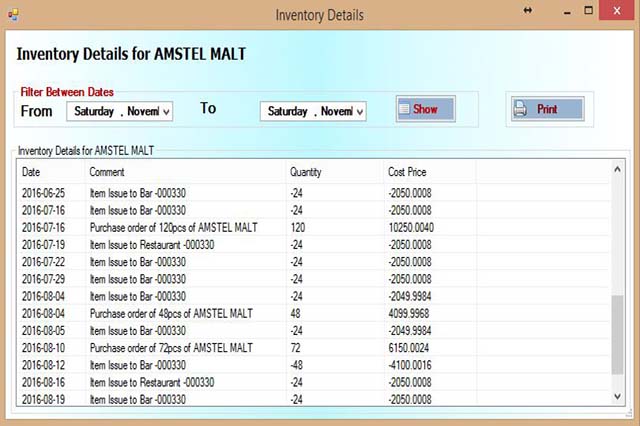Click quantity value -48

[296, 365]
